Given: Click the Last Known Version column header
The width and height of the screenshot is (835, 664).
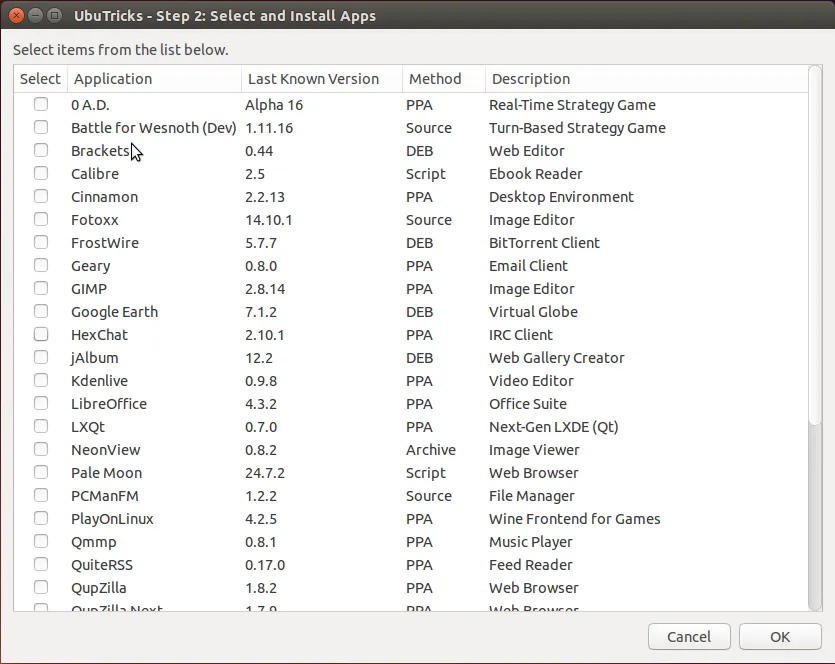Looking at the screenshot, I should click(320, 79).
